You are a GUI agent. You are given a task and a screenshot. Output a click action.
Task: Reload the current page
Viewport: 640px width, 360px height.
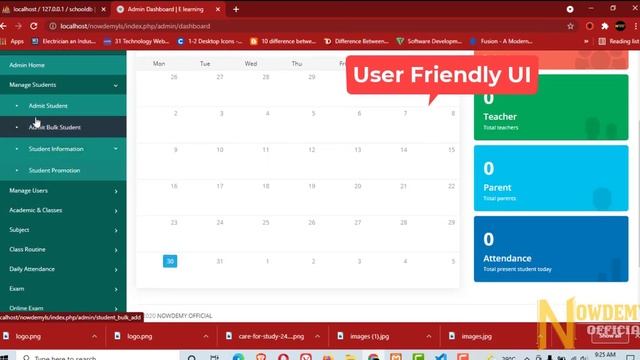tap(34, 26)
